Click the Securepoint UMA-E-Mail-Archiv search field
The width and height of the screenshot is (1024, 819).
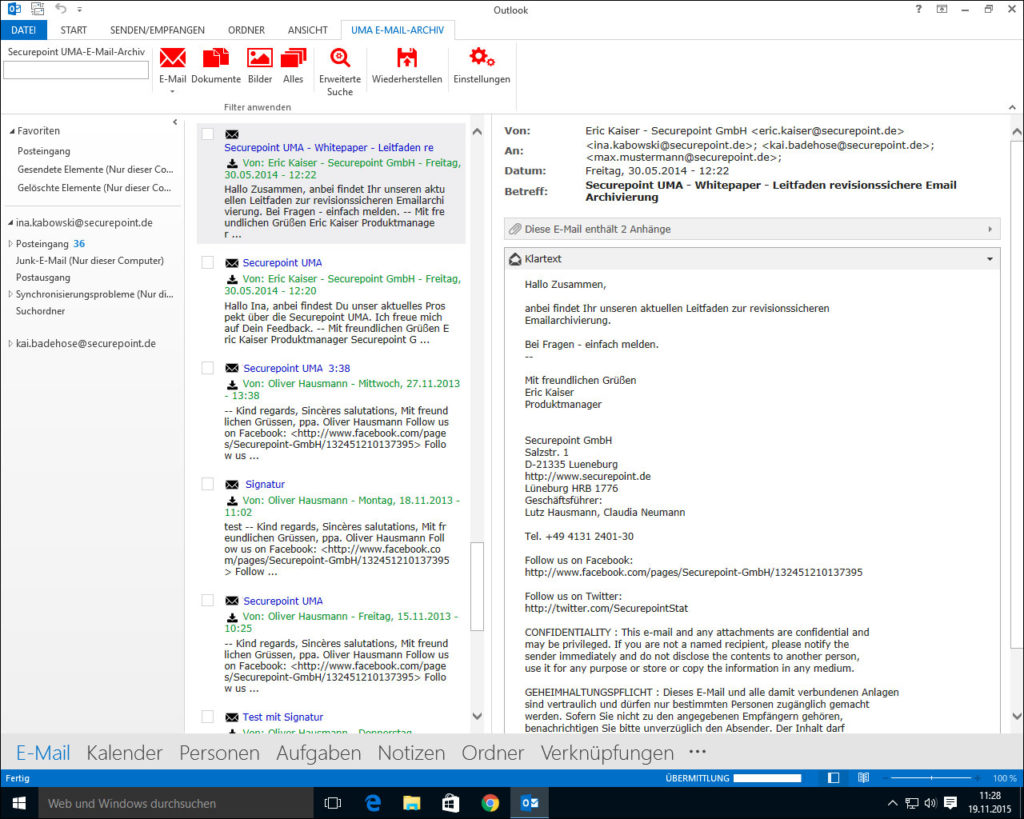(x=76, y=71)
